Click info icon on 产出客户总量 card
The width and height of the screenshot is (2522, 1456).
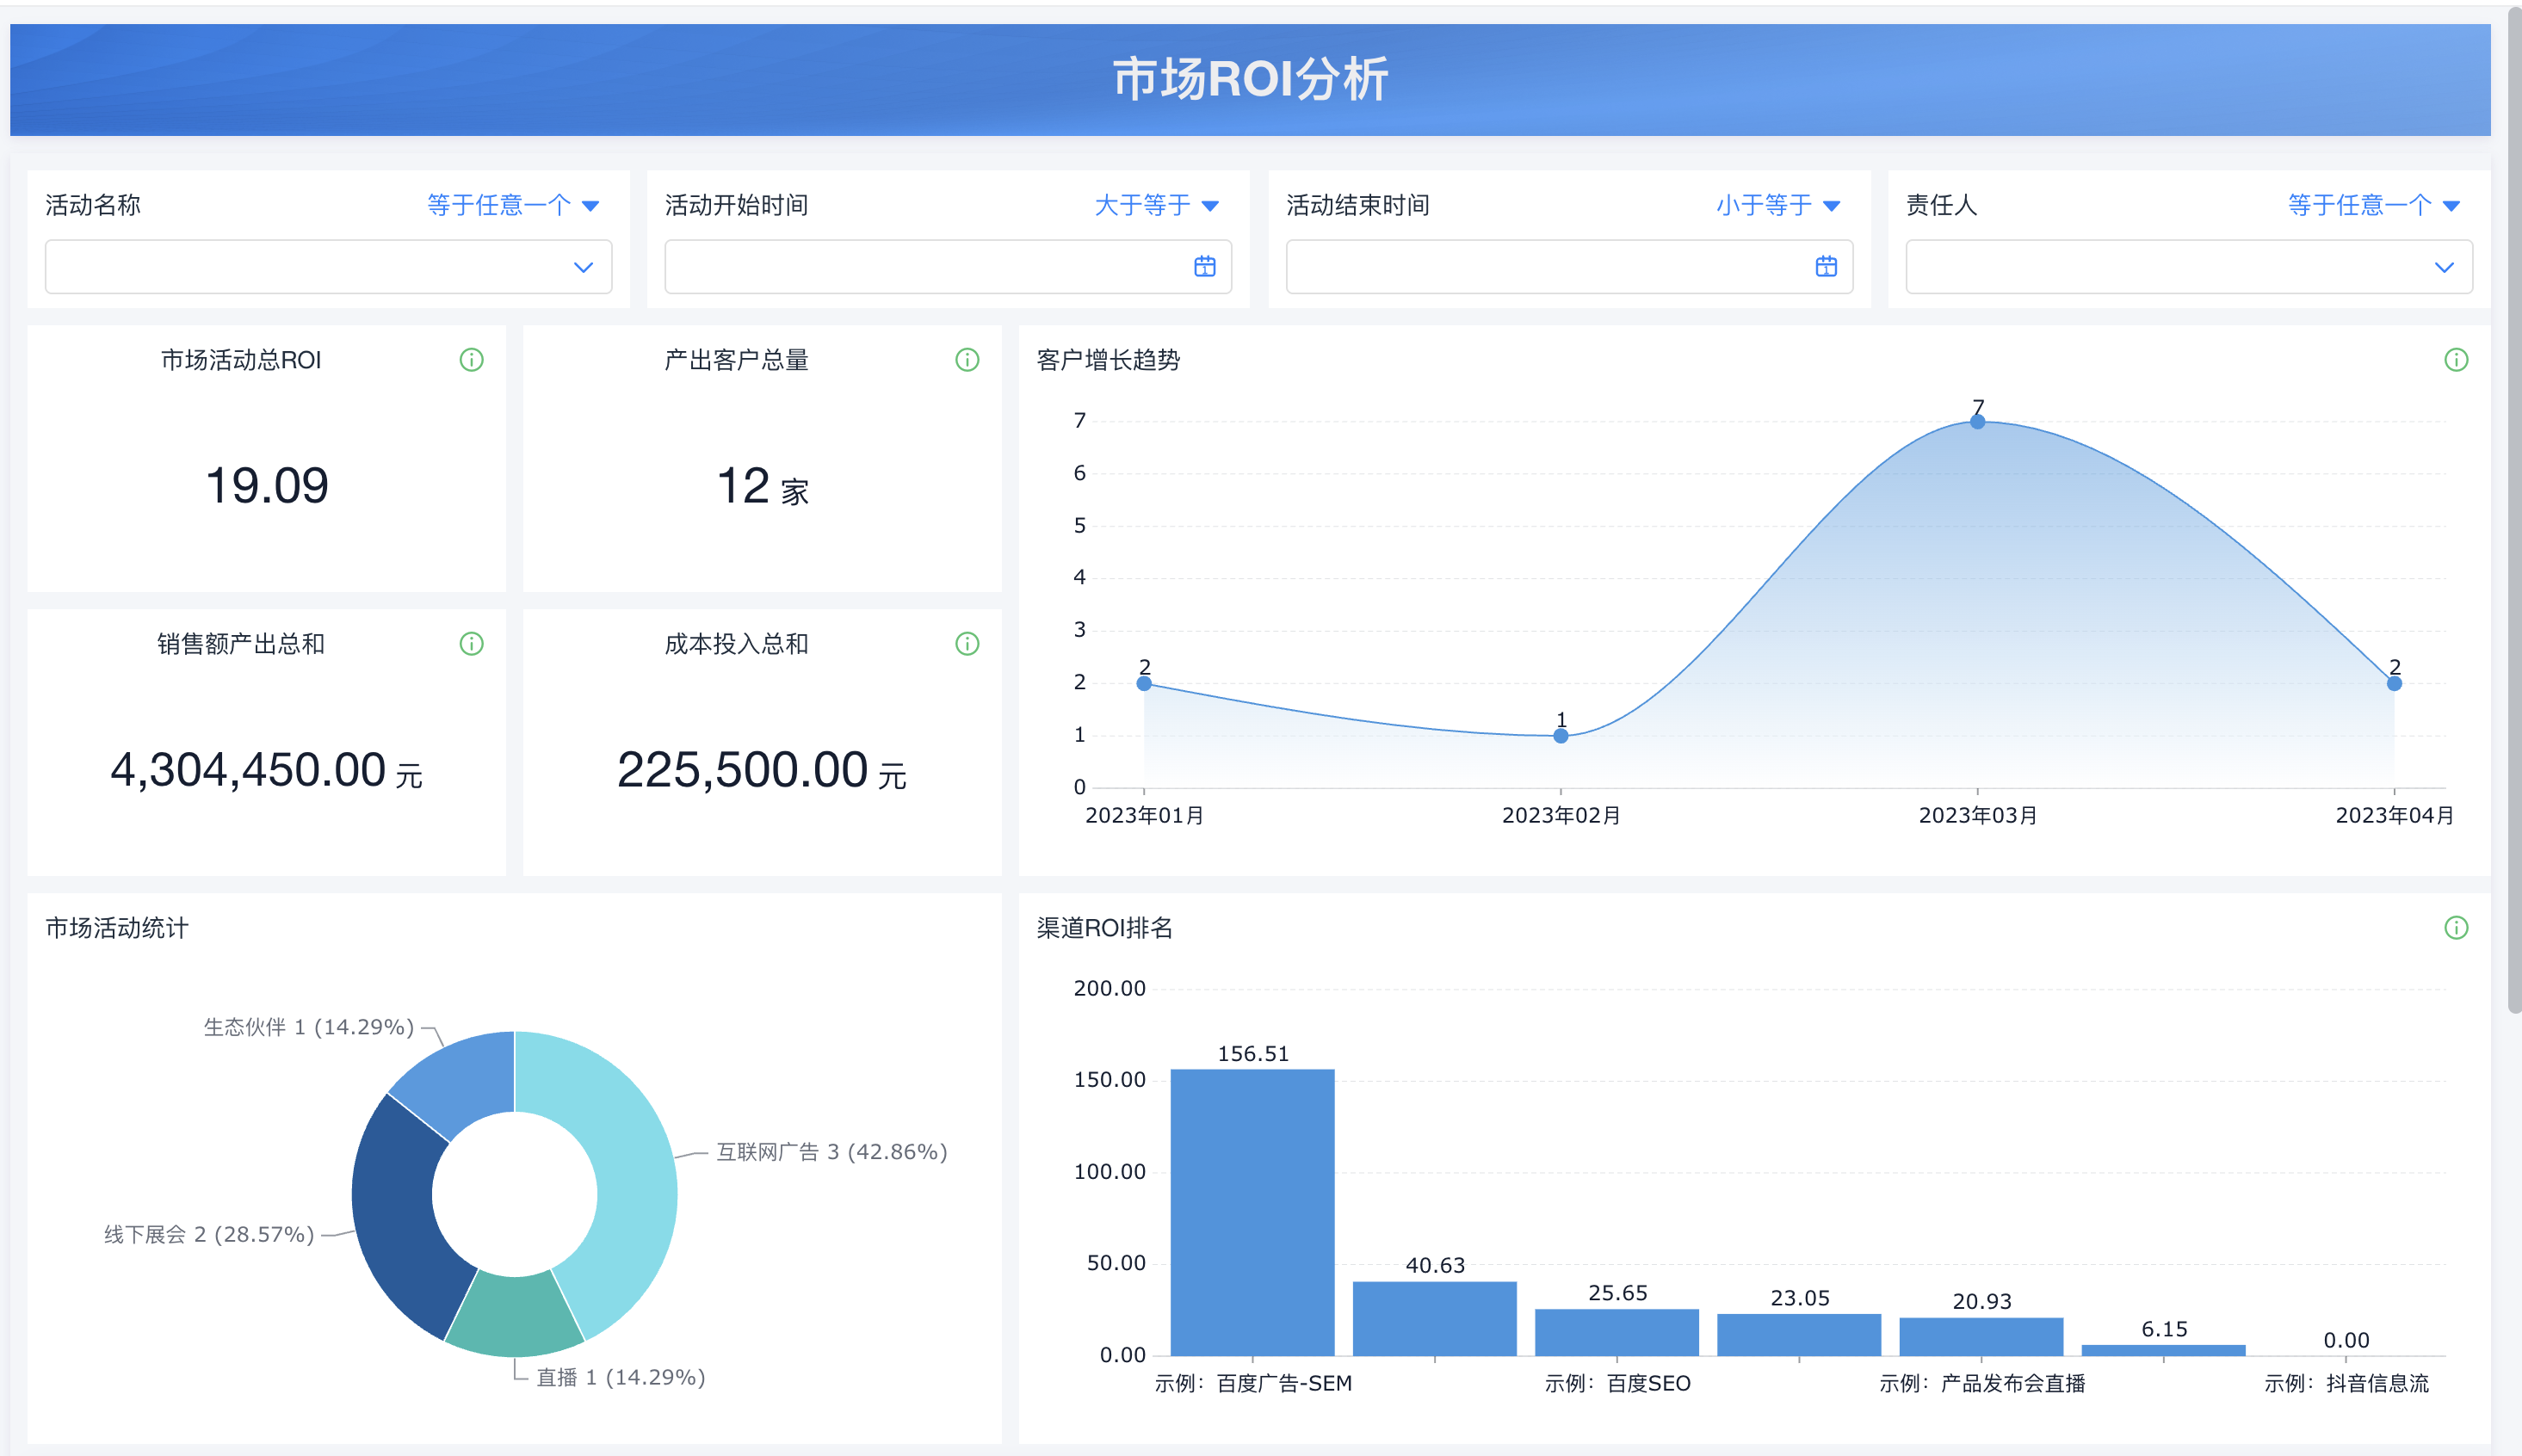[x=967, y=360]
